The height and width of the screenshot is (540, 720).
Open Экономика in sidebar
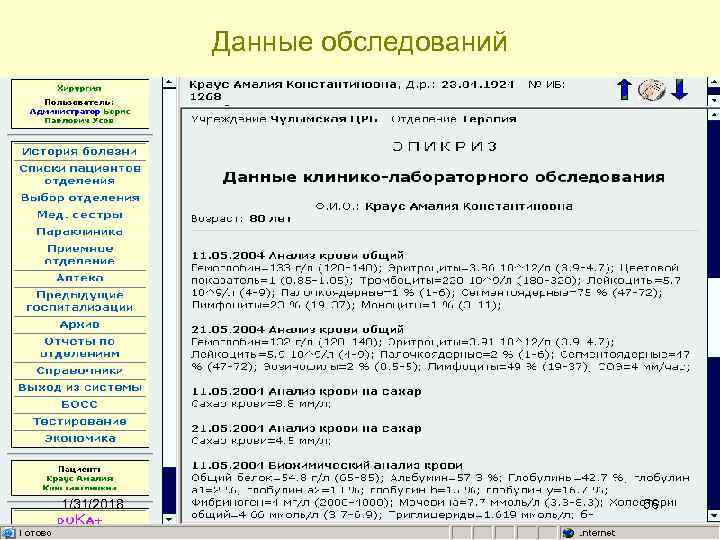80,439
